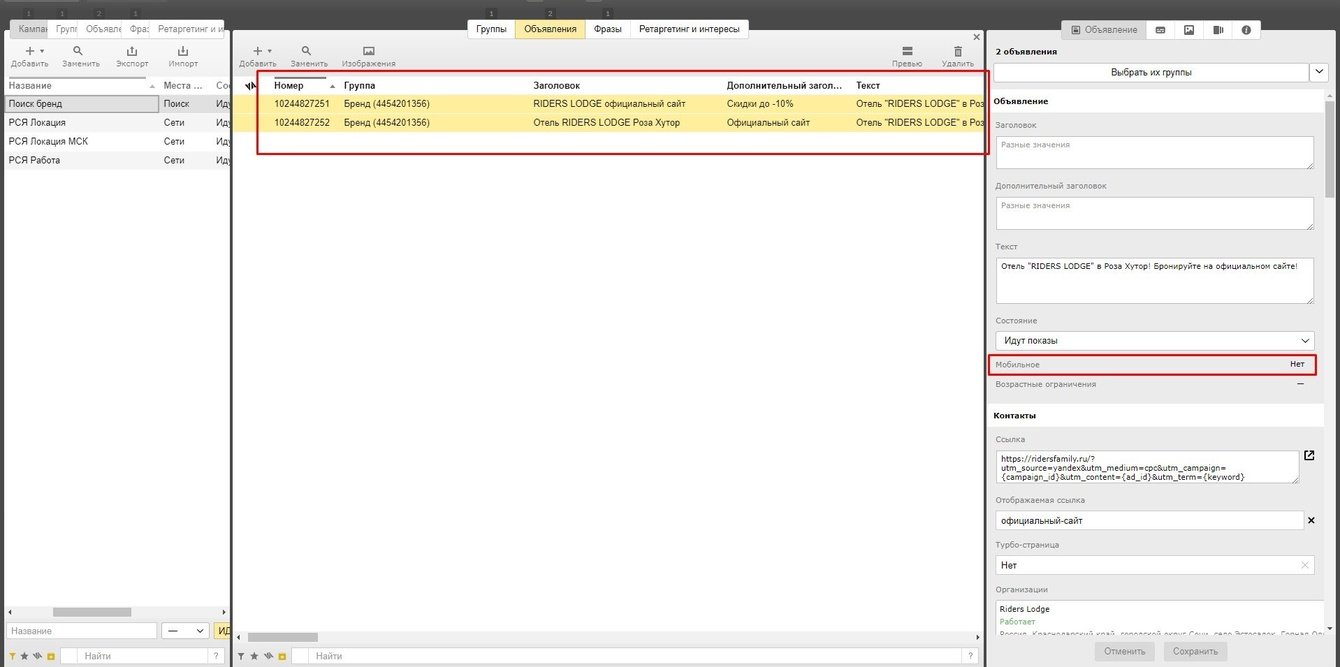1340x667 pixels.
Task: Open the link in browser icon
Action: [1309, 455]
